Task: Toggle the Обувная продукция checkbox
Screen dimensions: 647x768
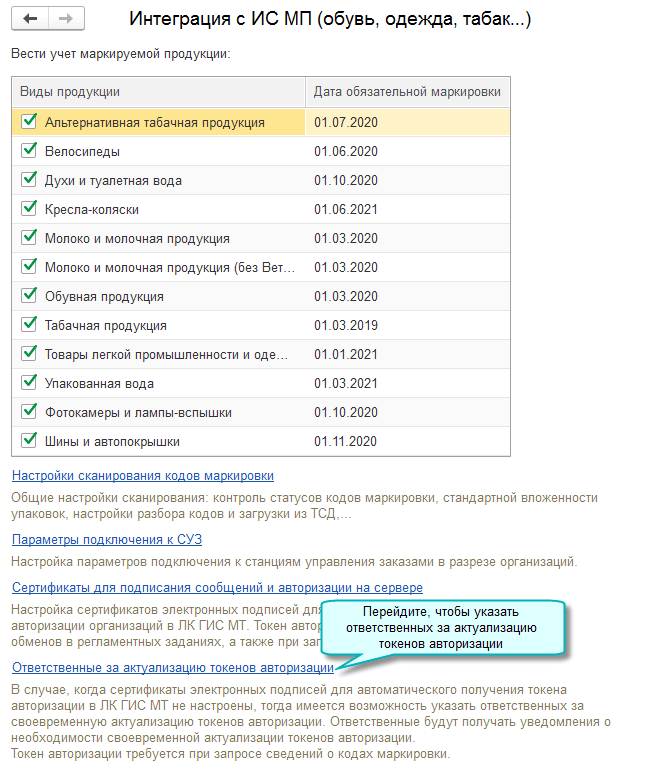Action: pyautogui.click(x=29, y=295)
